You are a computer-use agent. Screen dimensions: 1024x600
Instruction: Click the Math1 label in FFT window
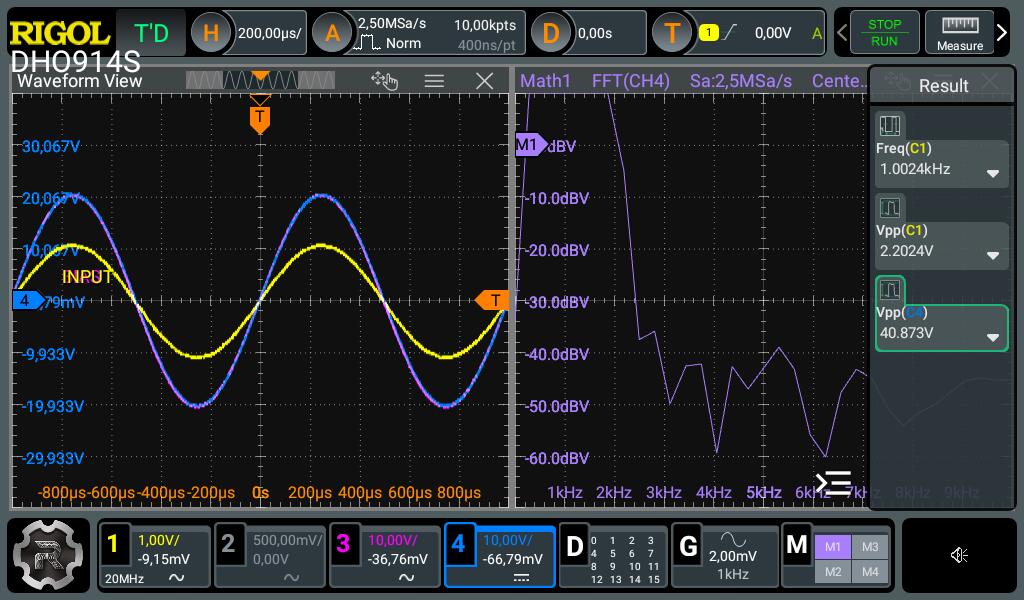(x=545, y=80)
